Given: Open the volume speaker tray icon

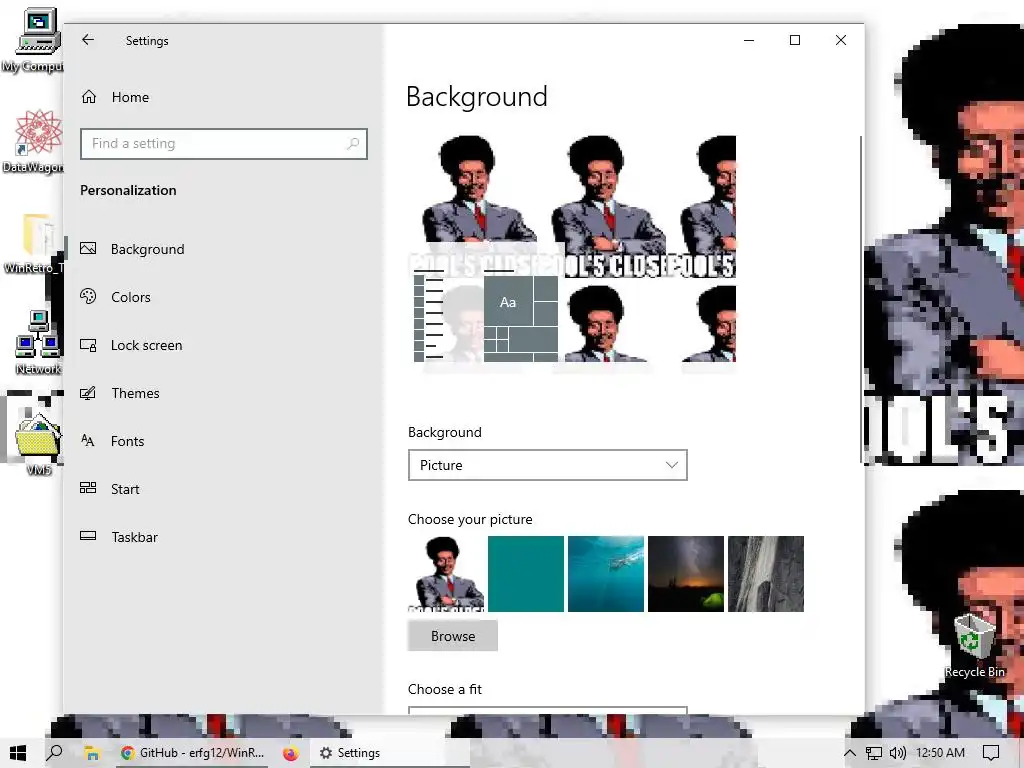Looking at the screenshot, I should coord(898,753).
